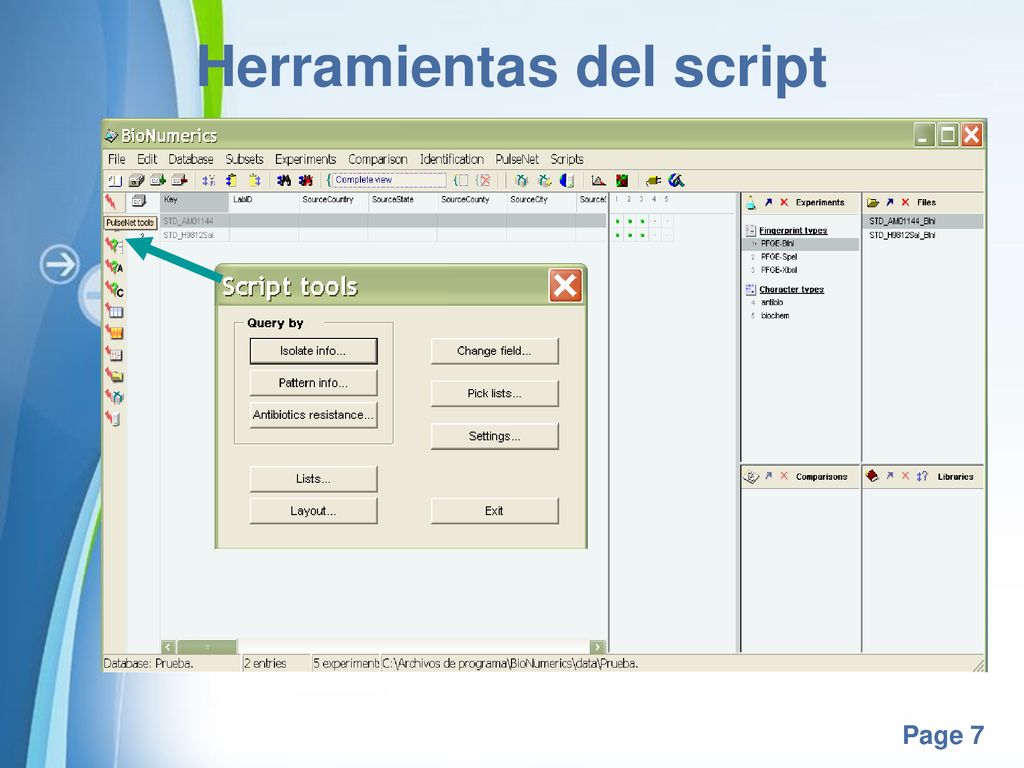Click the red X in Files panel
1024x768 pixels.
(x=905, y=202)
